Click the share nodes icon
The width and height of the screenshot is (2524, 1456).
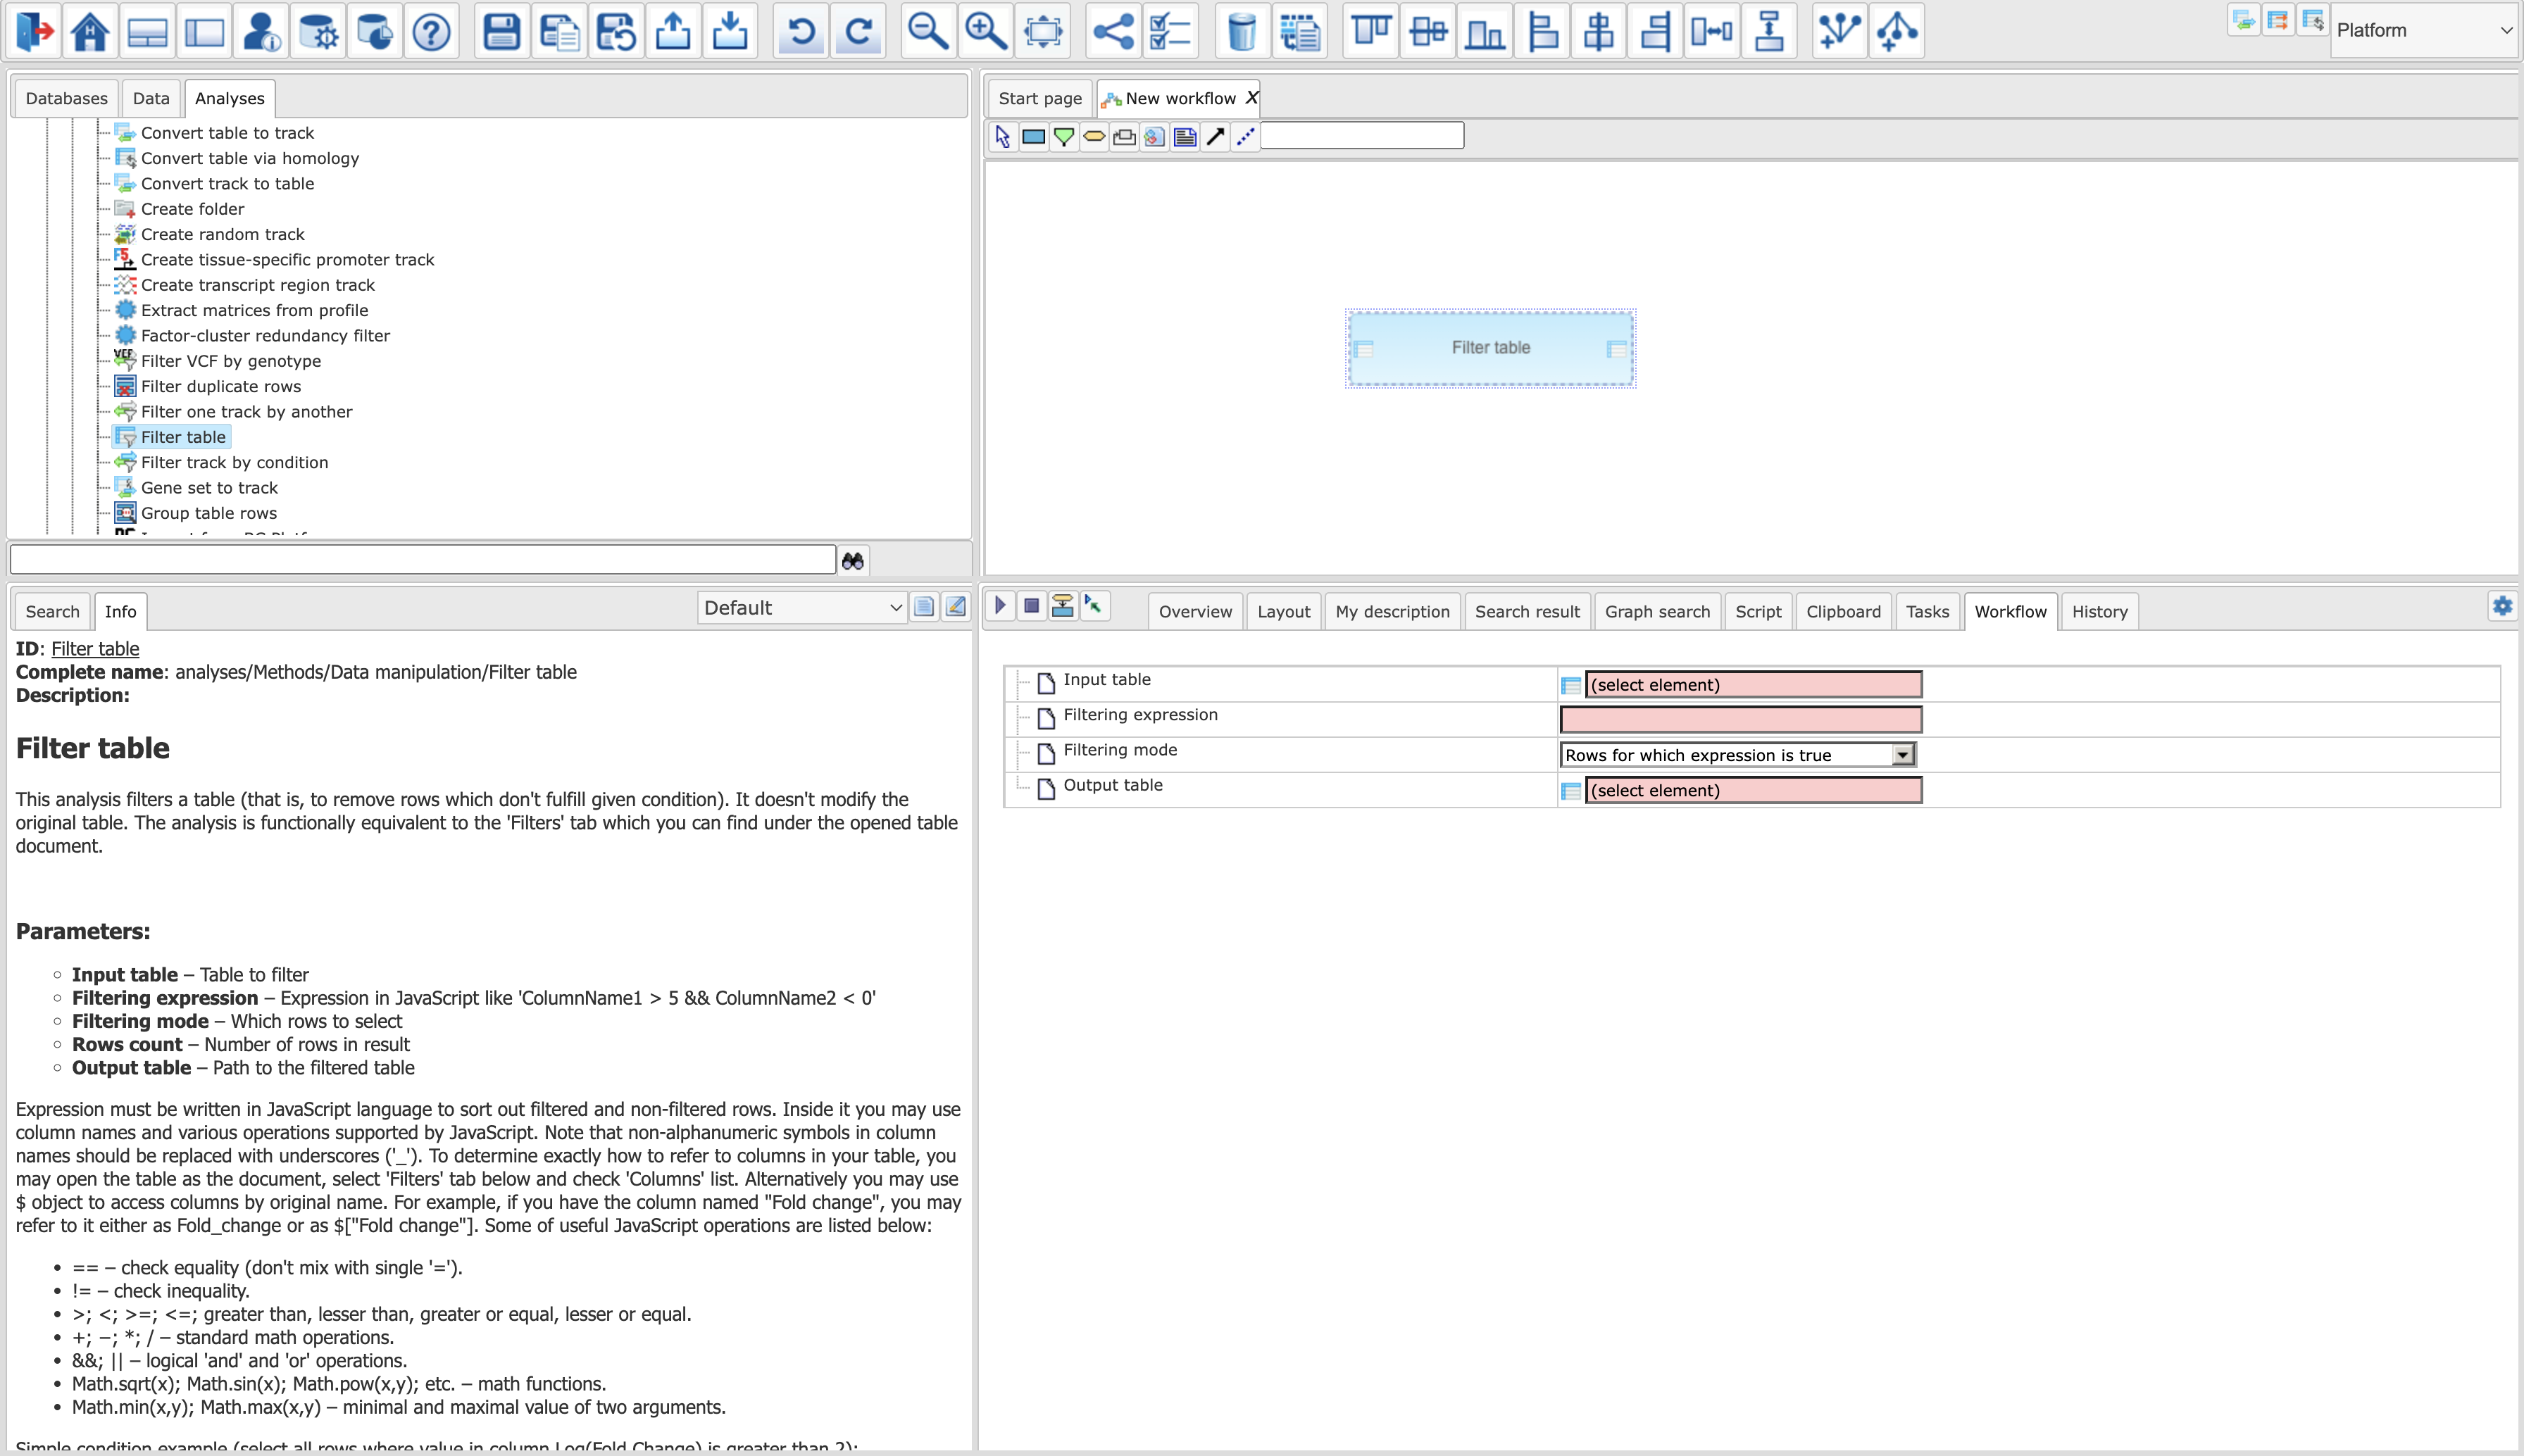pyautogui.click(x=1113, y=31)
